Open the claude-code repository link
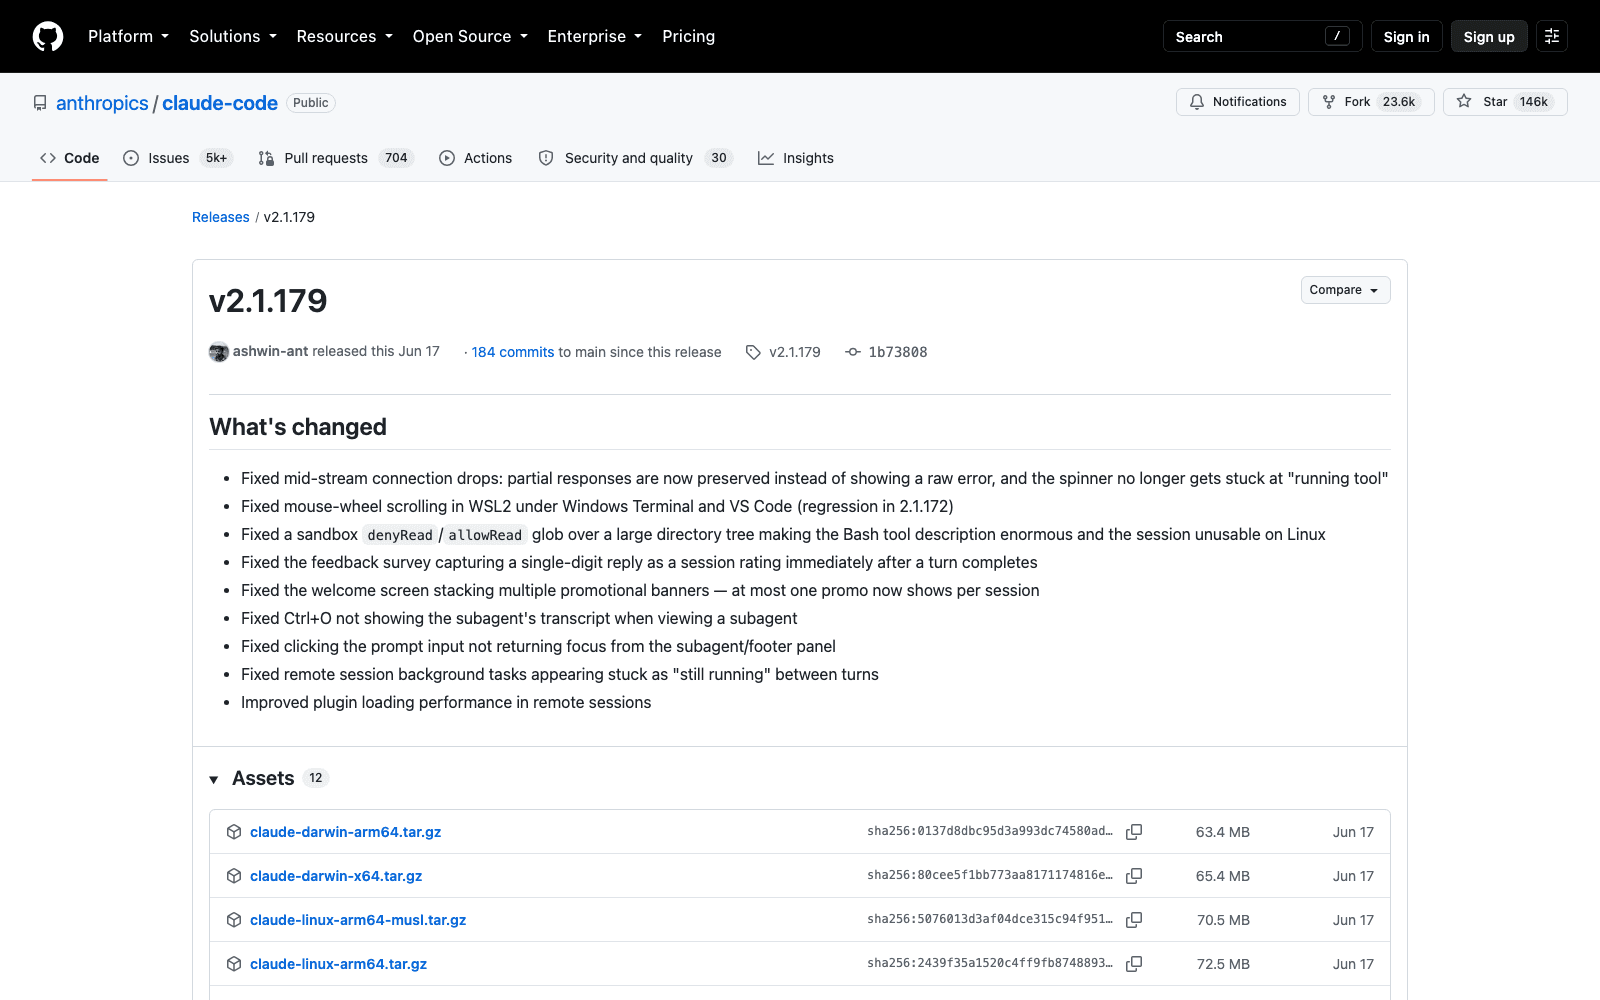This screenshot has height=1000, width=1600. [220, 103]
